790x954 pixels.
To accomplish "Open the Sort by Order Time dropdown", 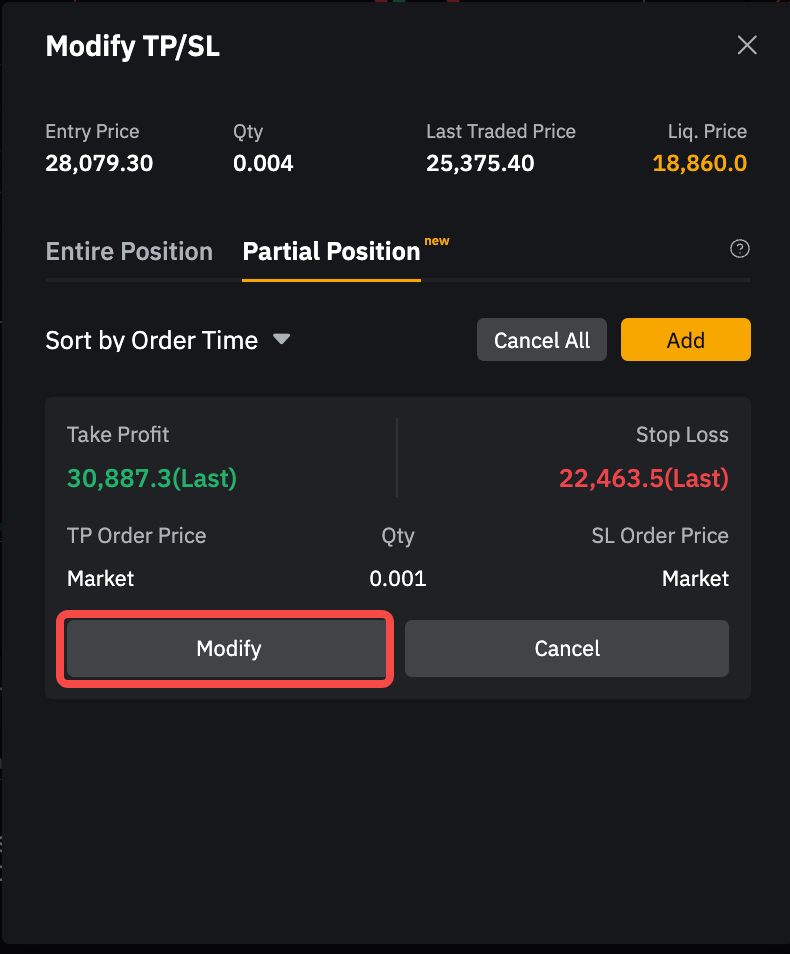I will point(152,340).
